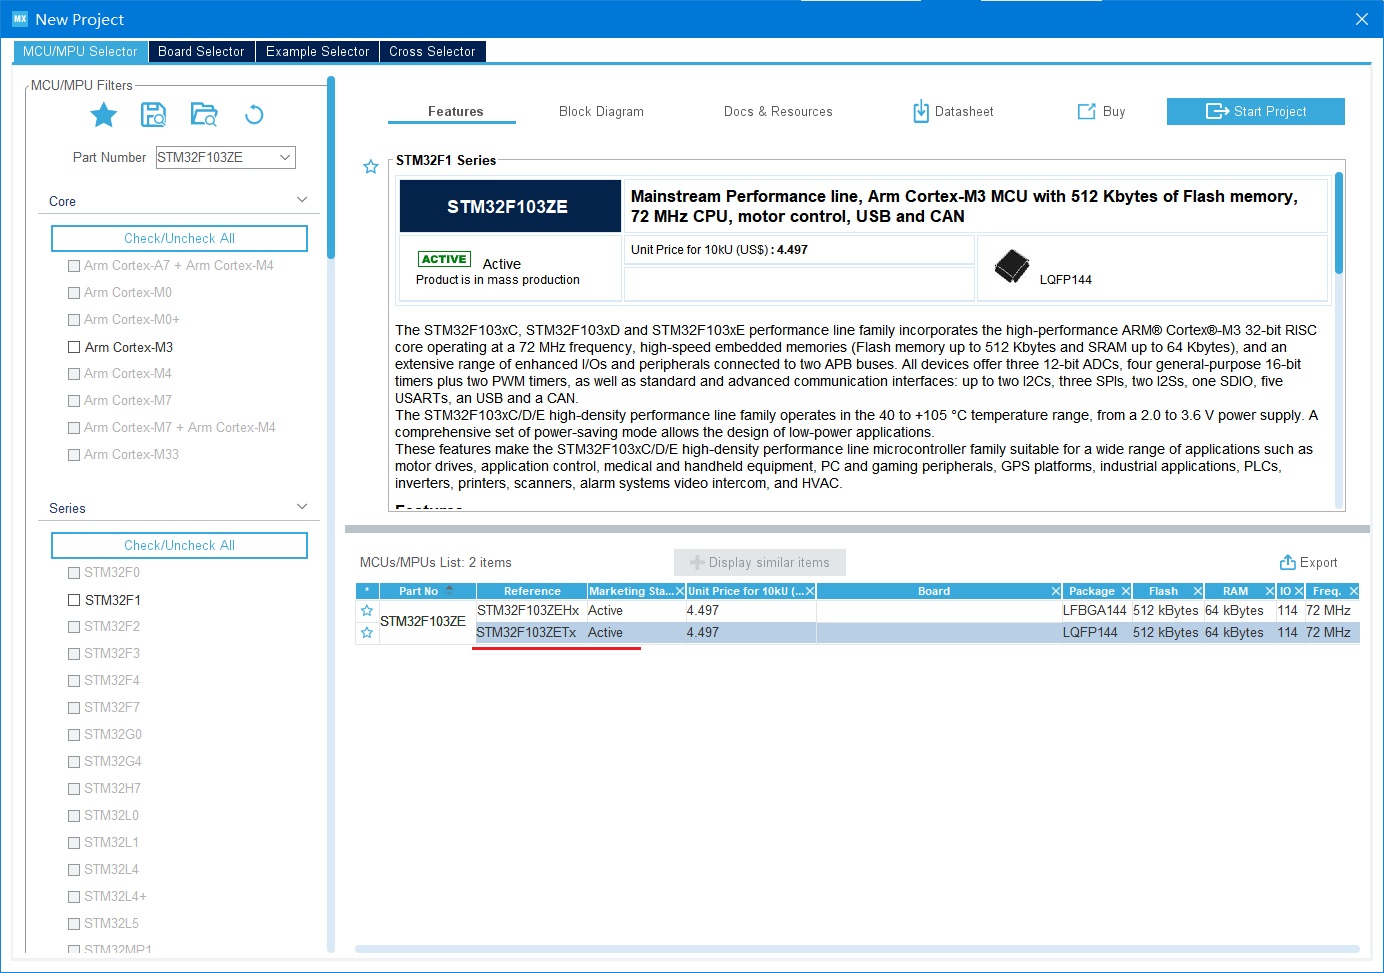Check the STM32F1 series checkbox
The height and width of the screenshot is (973, 1384).
[74, 600]
